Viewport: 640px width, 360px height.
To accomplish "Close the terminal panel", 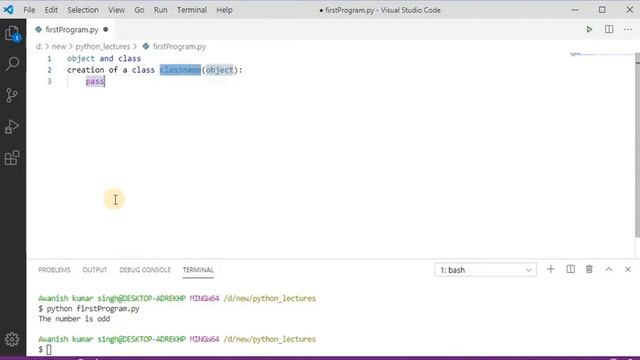I will click(x=628, y=269).
